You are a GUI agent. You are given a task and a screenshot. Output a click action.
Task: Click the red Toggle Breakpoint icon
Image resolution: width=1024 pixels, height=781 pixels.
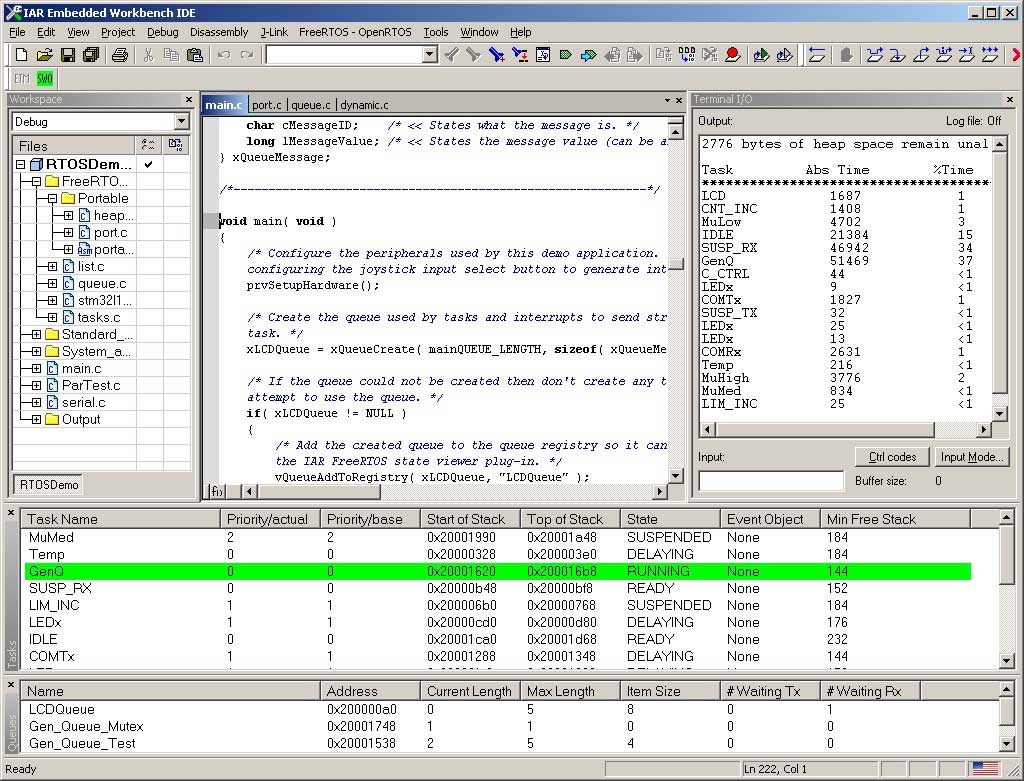pos(733,55)
